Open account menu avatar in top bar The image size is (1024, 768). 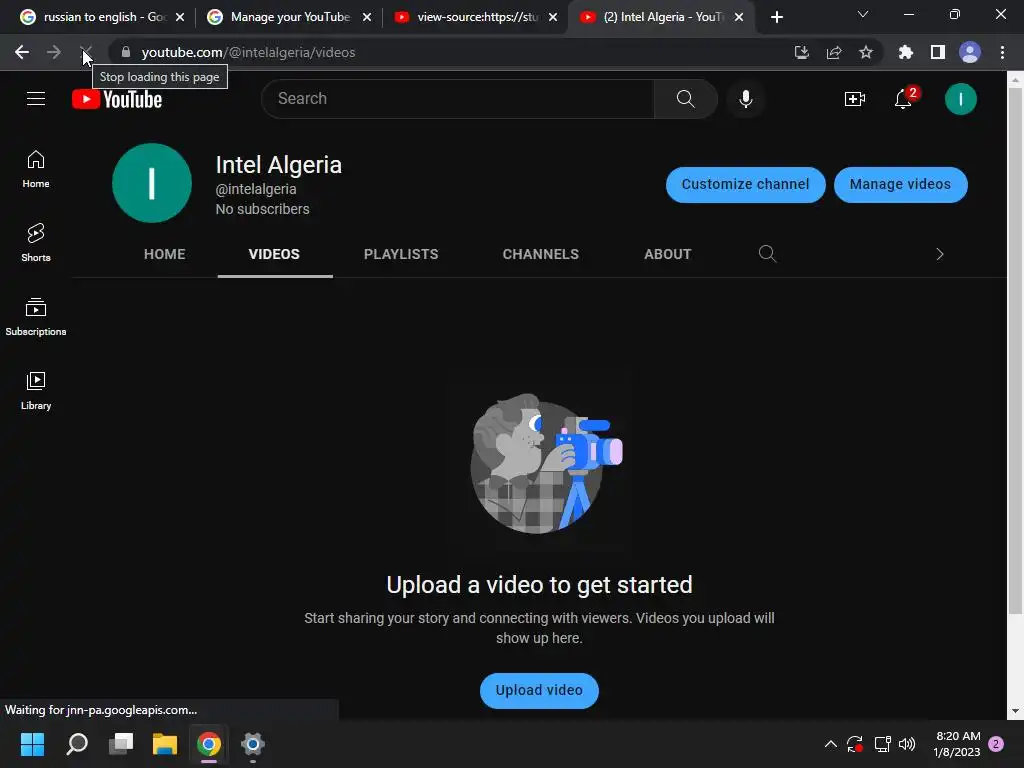[960, 99]
